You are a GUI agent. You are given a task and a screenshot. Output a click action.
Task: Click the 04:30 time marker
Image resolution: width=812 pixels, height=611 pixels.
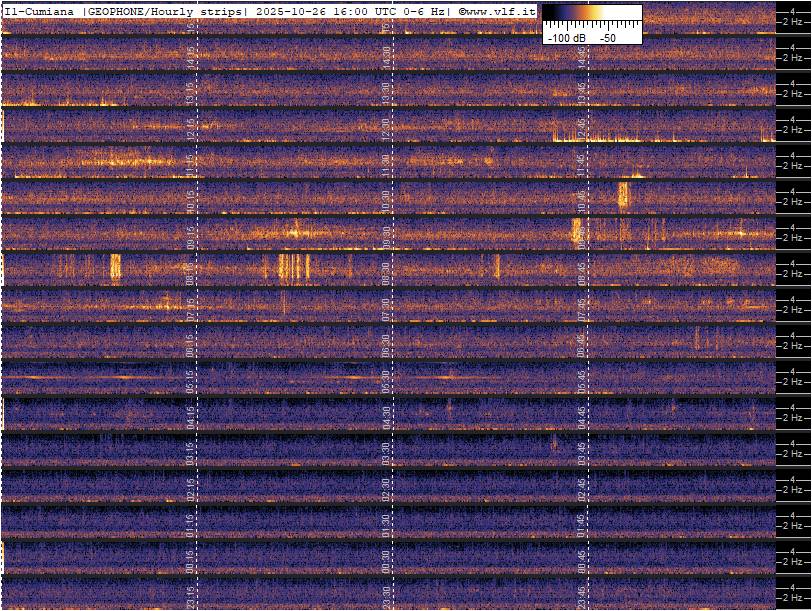(x=386, y=414)
